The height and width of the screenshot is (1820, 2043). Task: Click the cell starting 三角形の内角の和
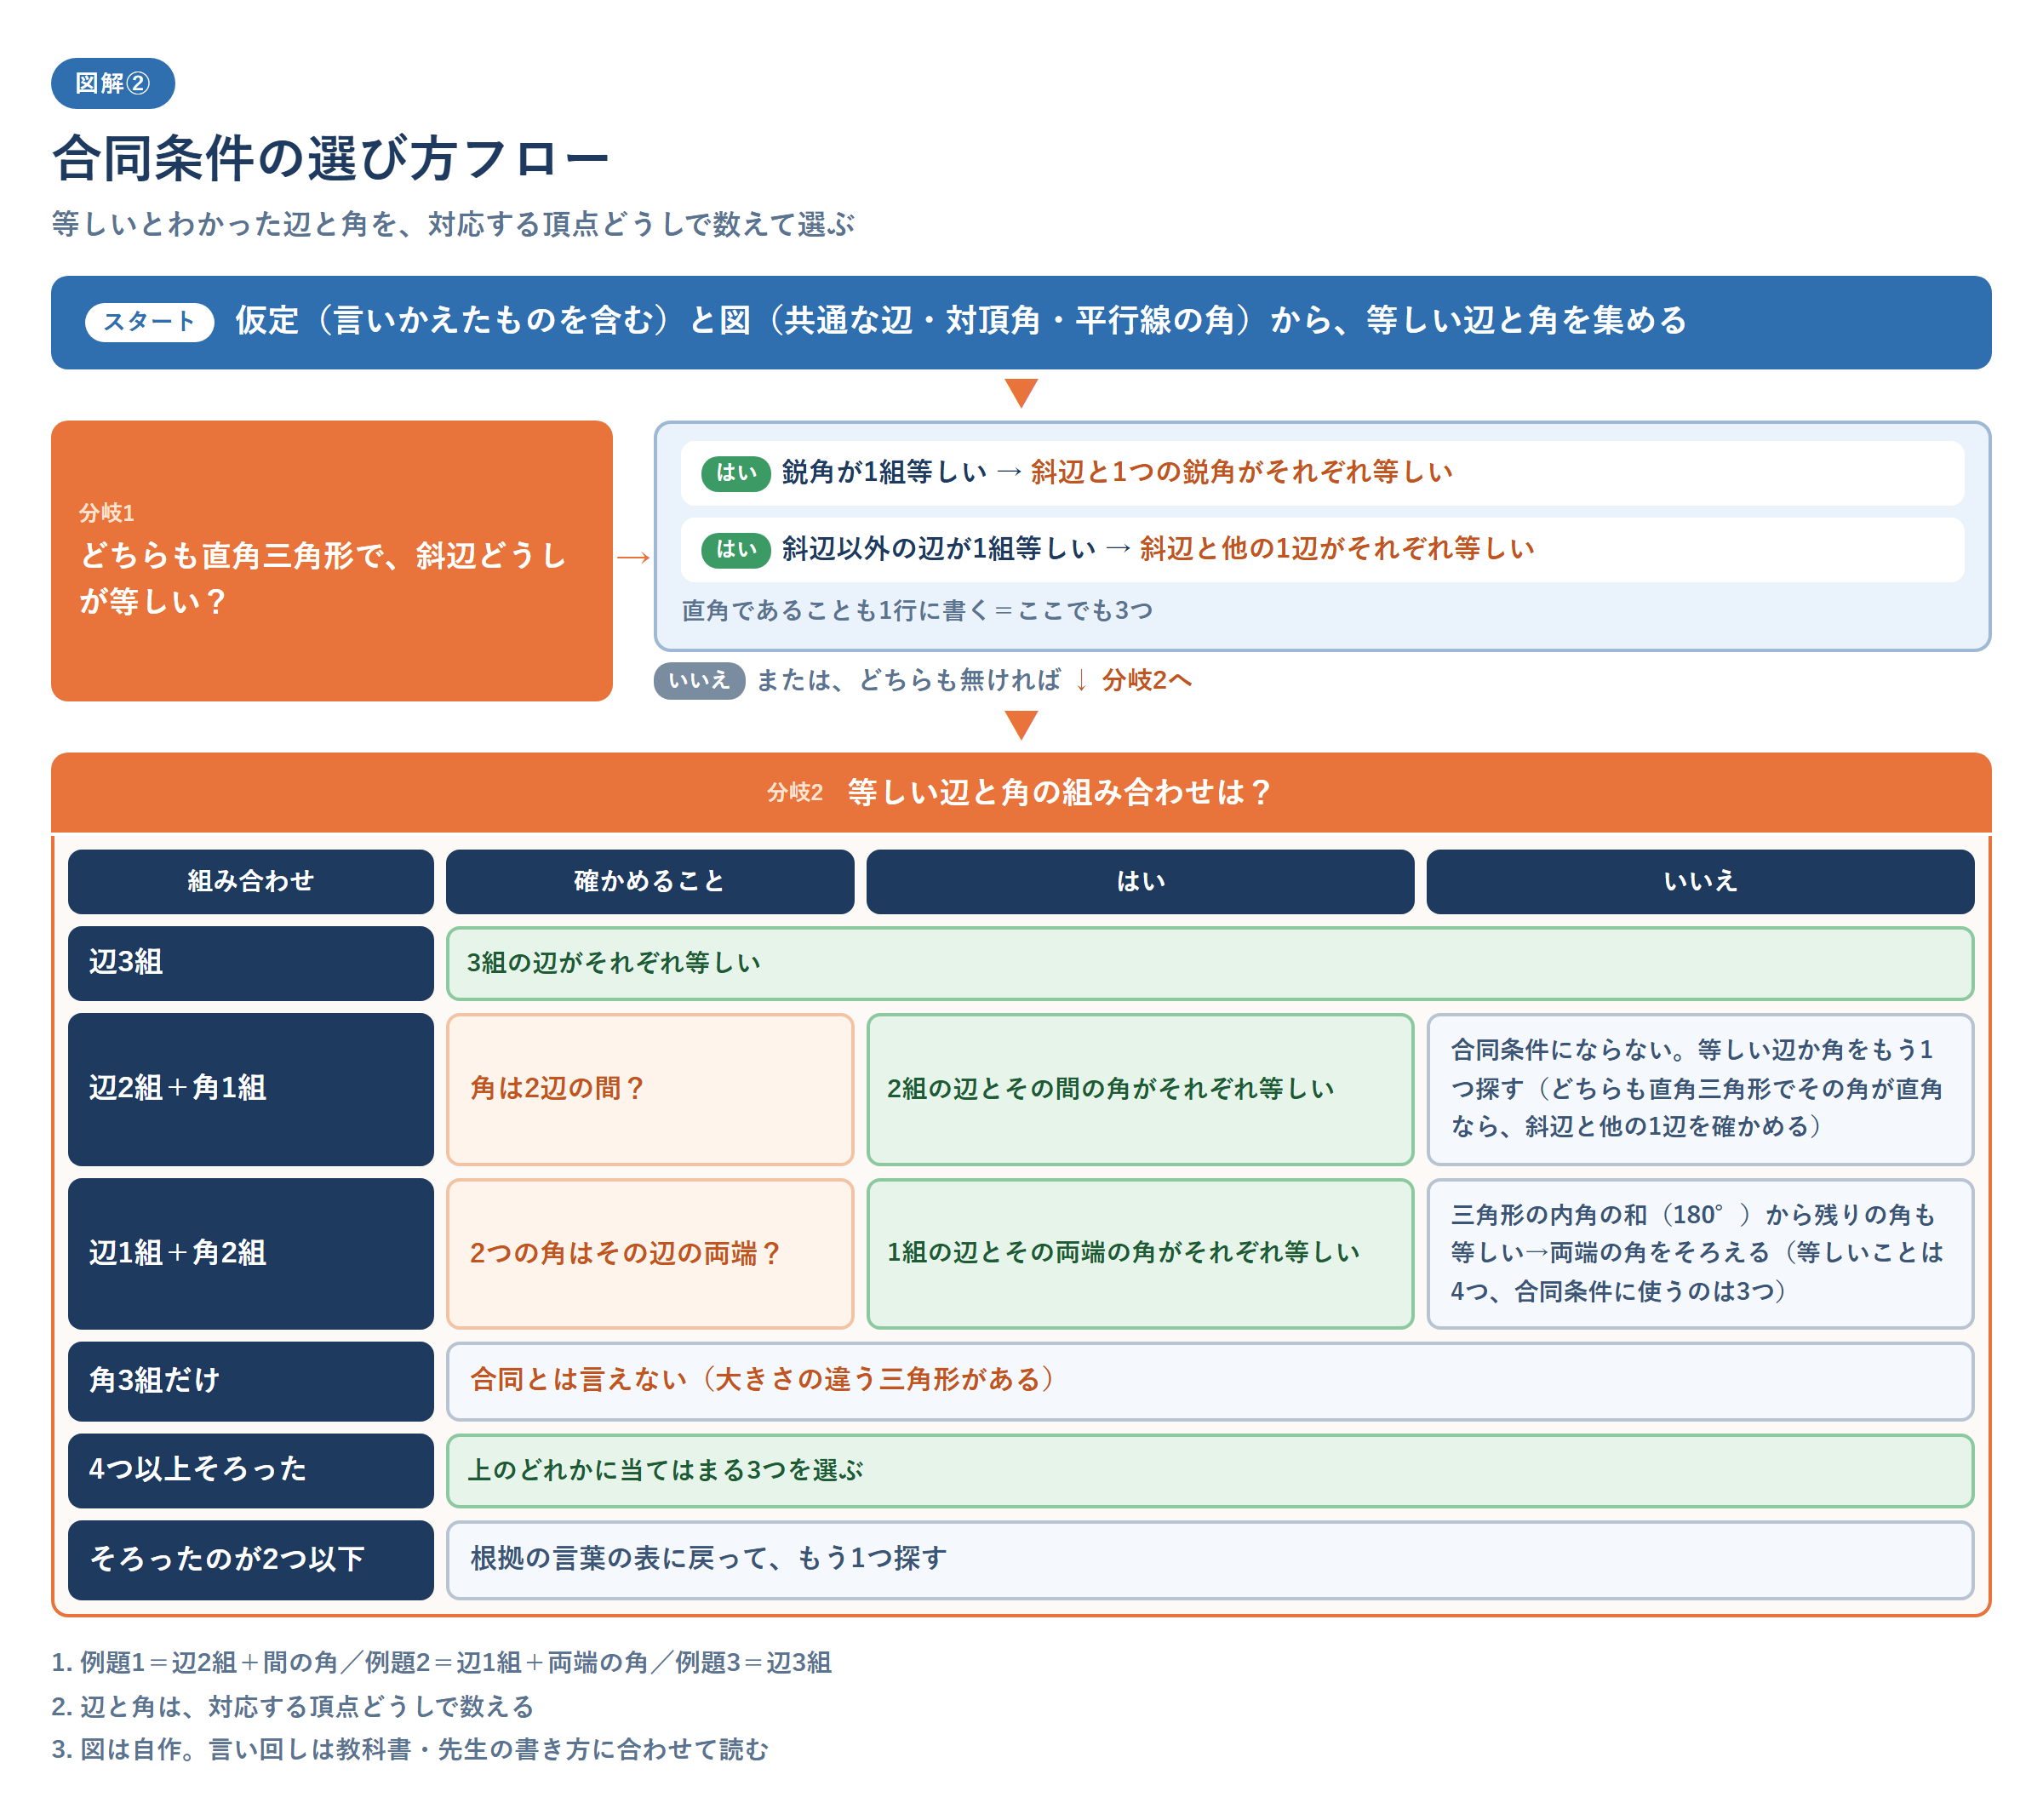(1700, 1253)
